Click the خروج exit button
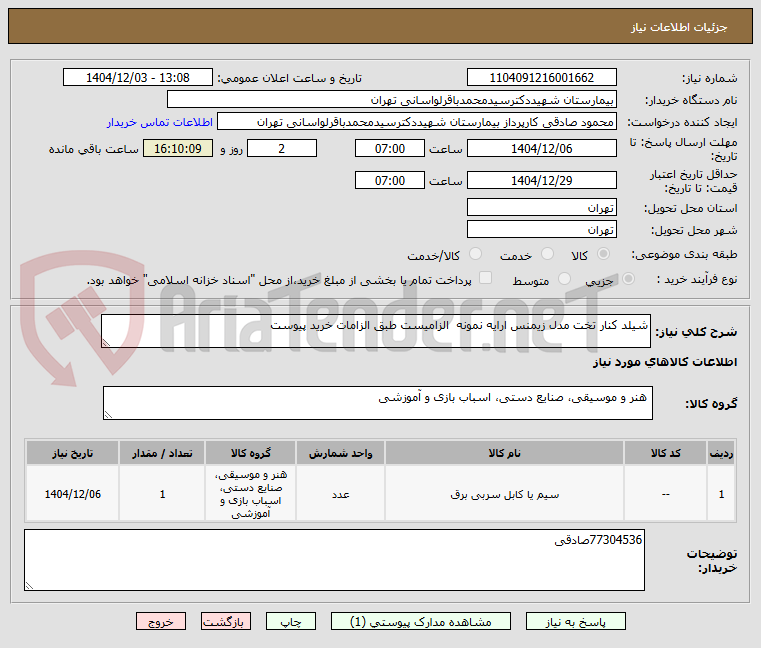Image resolution: width=761 pixels, height=648 pixels. tap(161, 621)
